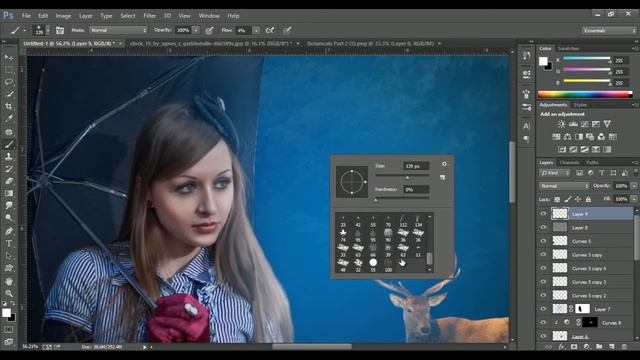
Task: Select the Pen tool
Action: coord(9,231)
